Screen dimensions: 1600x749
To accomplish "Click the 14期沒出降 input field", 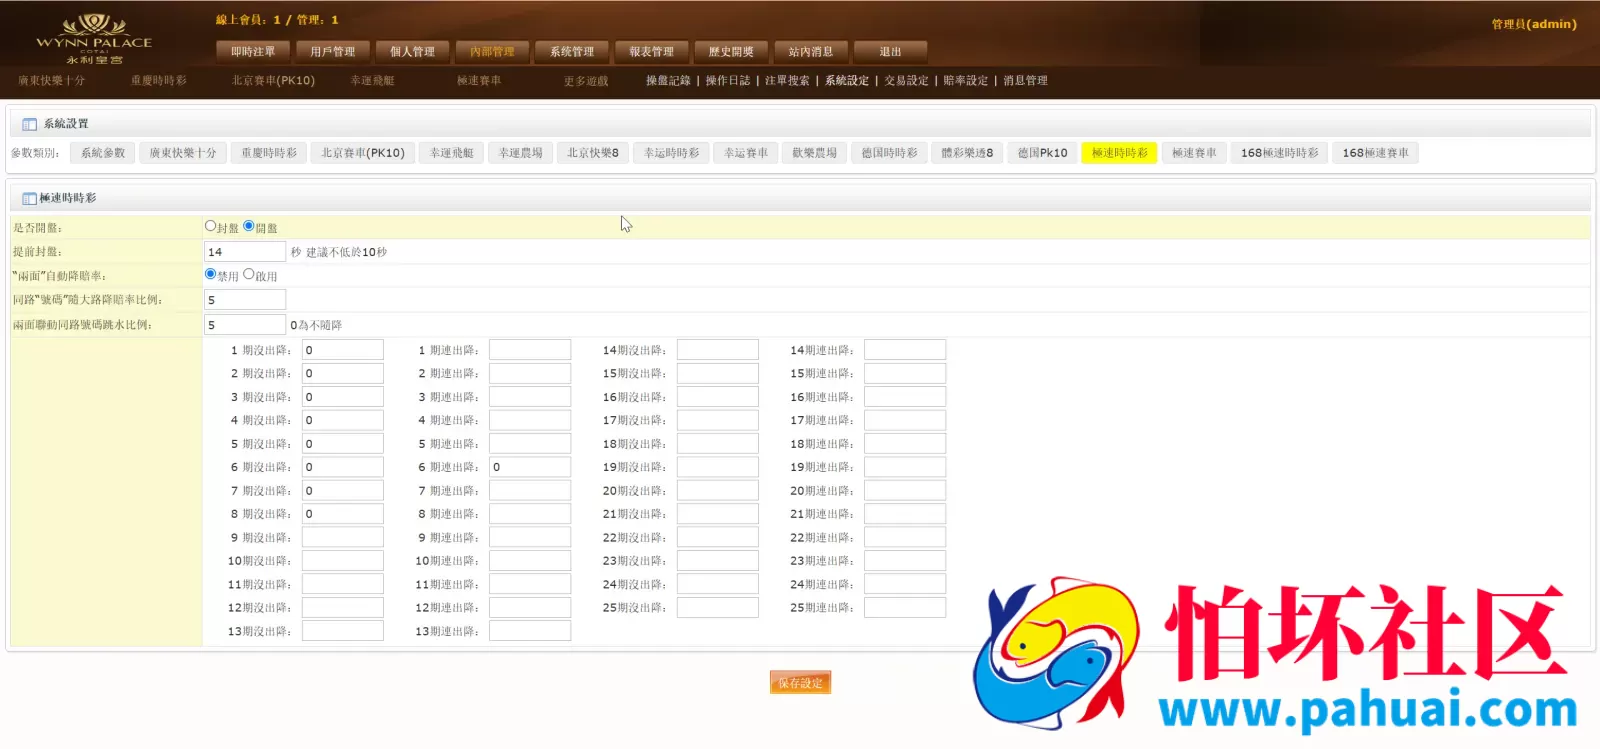I will click(x=718, y=350).
